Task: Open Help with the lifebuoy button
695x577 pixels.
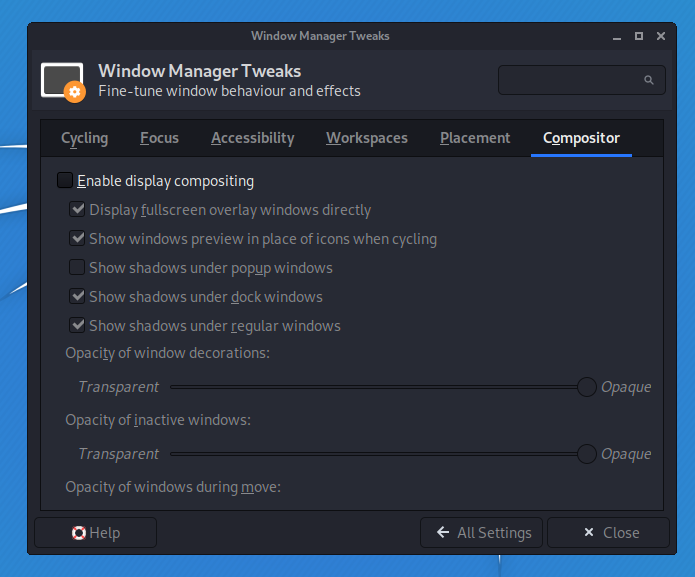Action: pos(96,533)
